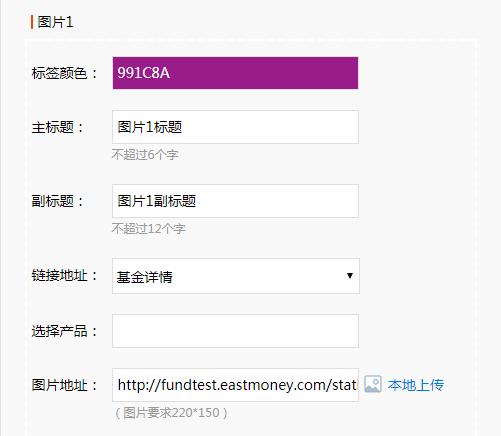The image size is (501, 436).
Task: Click the red accent bar beside 图片1
Action: click(x=32, y=22)
